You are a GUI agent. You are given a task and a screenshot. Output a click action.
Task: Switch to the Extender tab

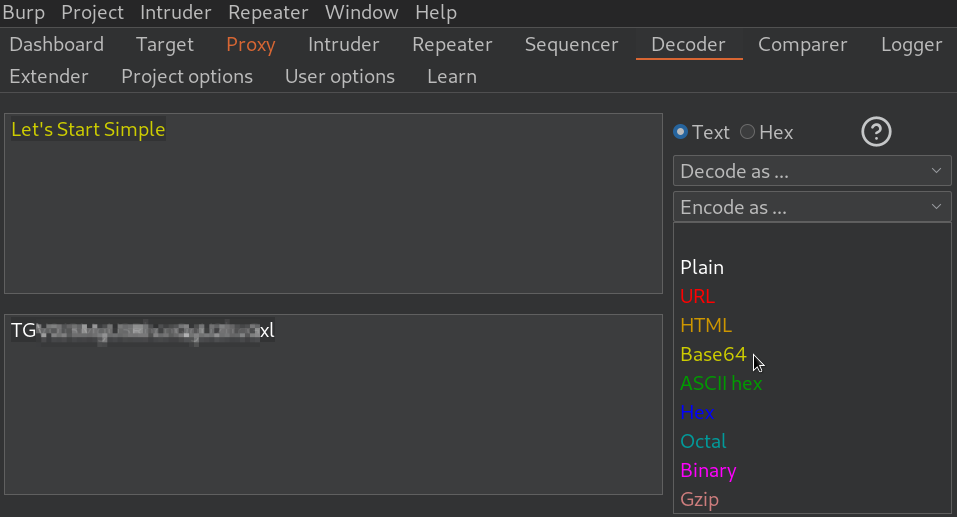pos(49,76)
